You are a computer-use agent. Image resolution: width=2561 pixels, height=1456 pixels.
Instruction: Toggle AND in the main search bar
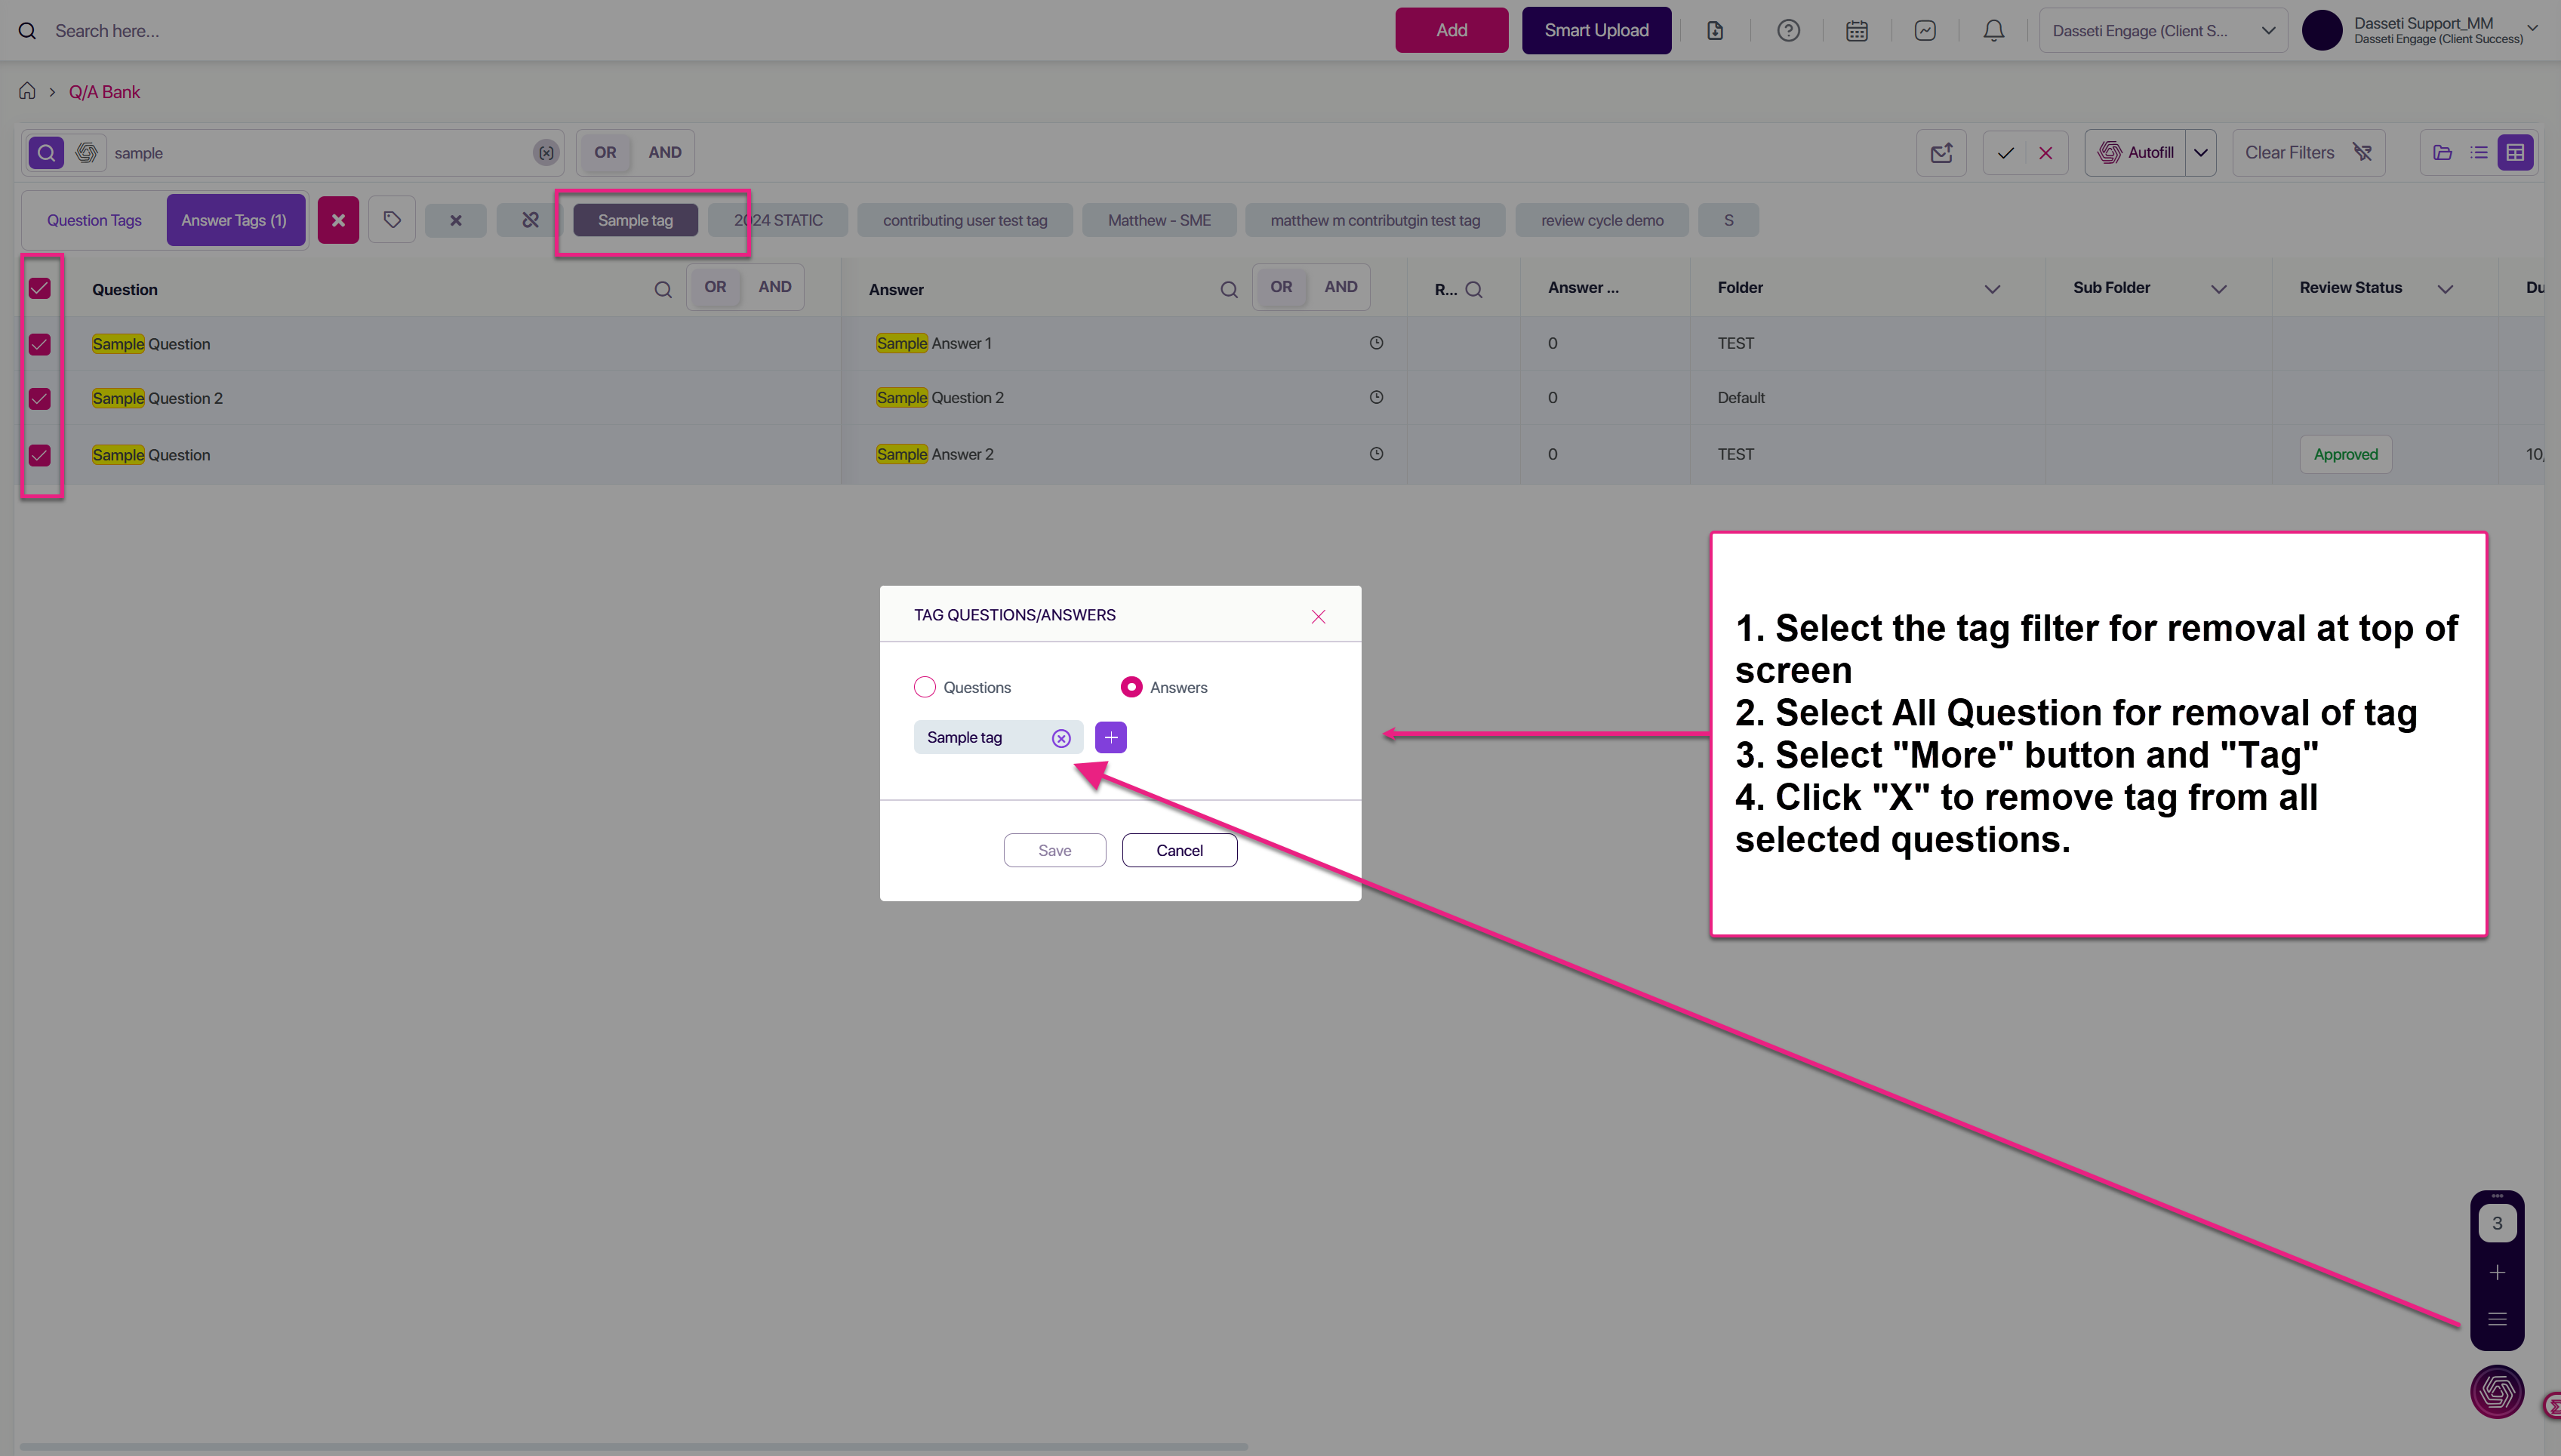pos(665,152)
